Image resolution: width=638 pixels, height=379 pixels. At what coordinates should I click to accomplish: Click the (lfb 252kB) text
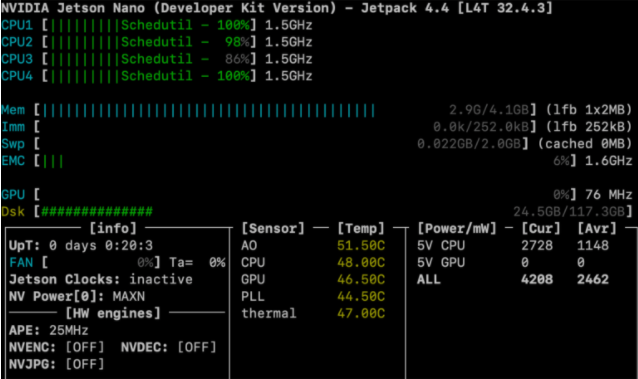coord(588,127)
